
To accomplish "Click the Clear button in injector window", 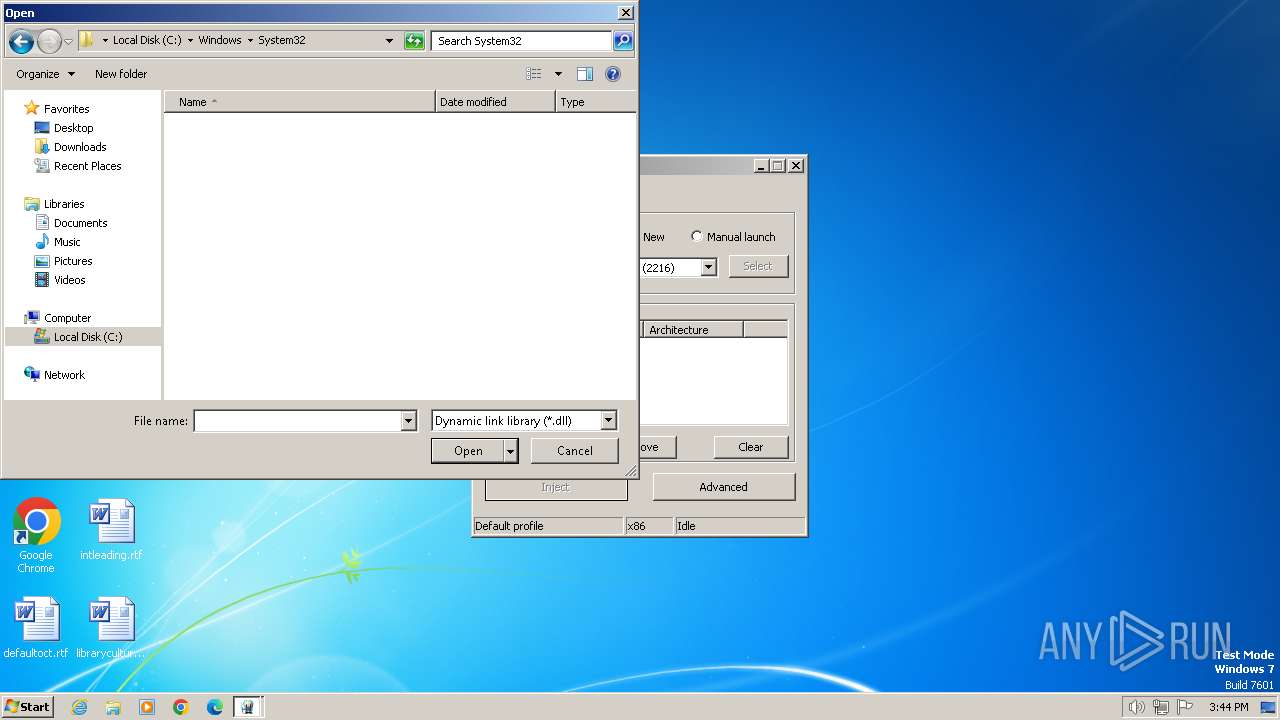I will click(751, 447).
